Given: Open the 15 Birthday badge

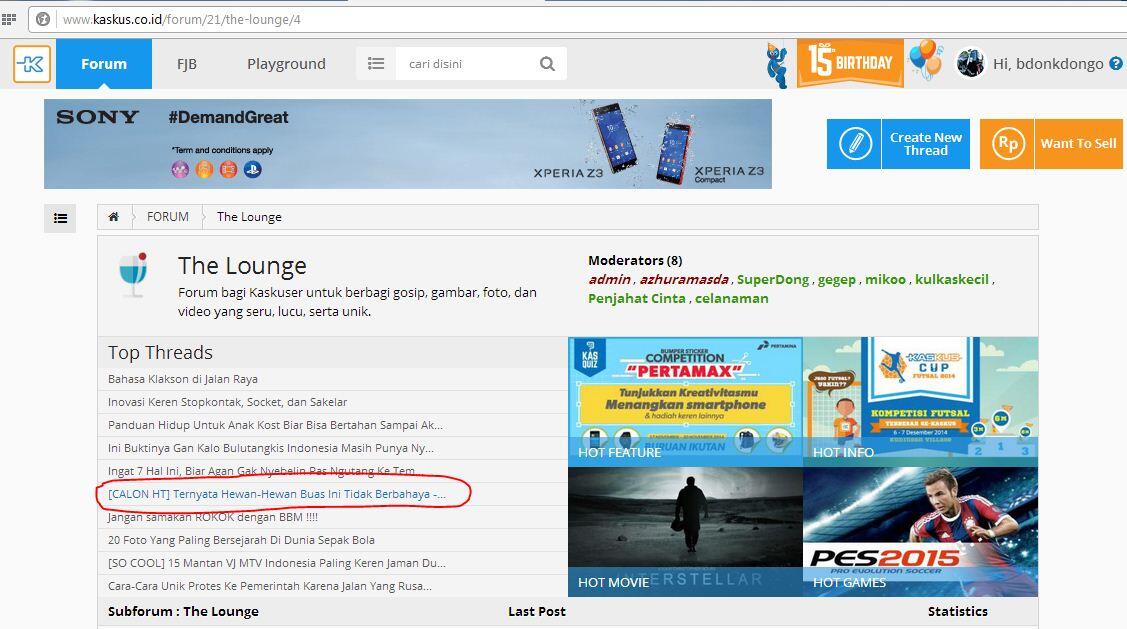Looking at the screenshot, I should [x=850, y=63].
